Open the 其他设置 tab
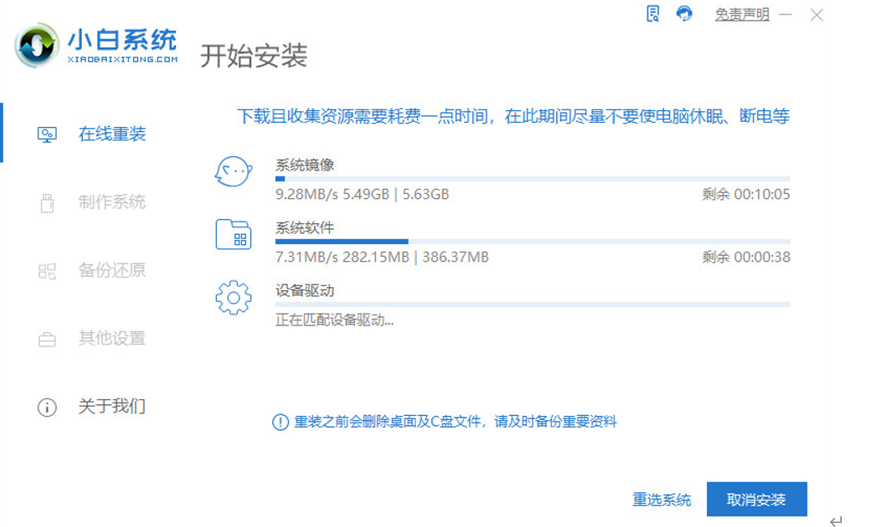This screenshot has height=527, width=870. coord(112,338)
